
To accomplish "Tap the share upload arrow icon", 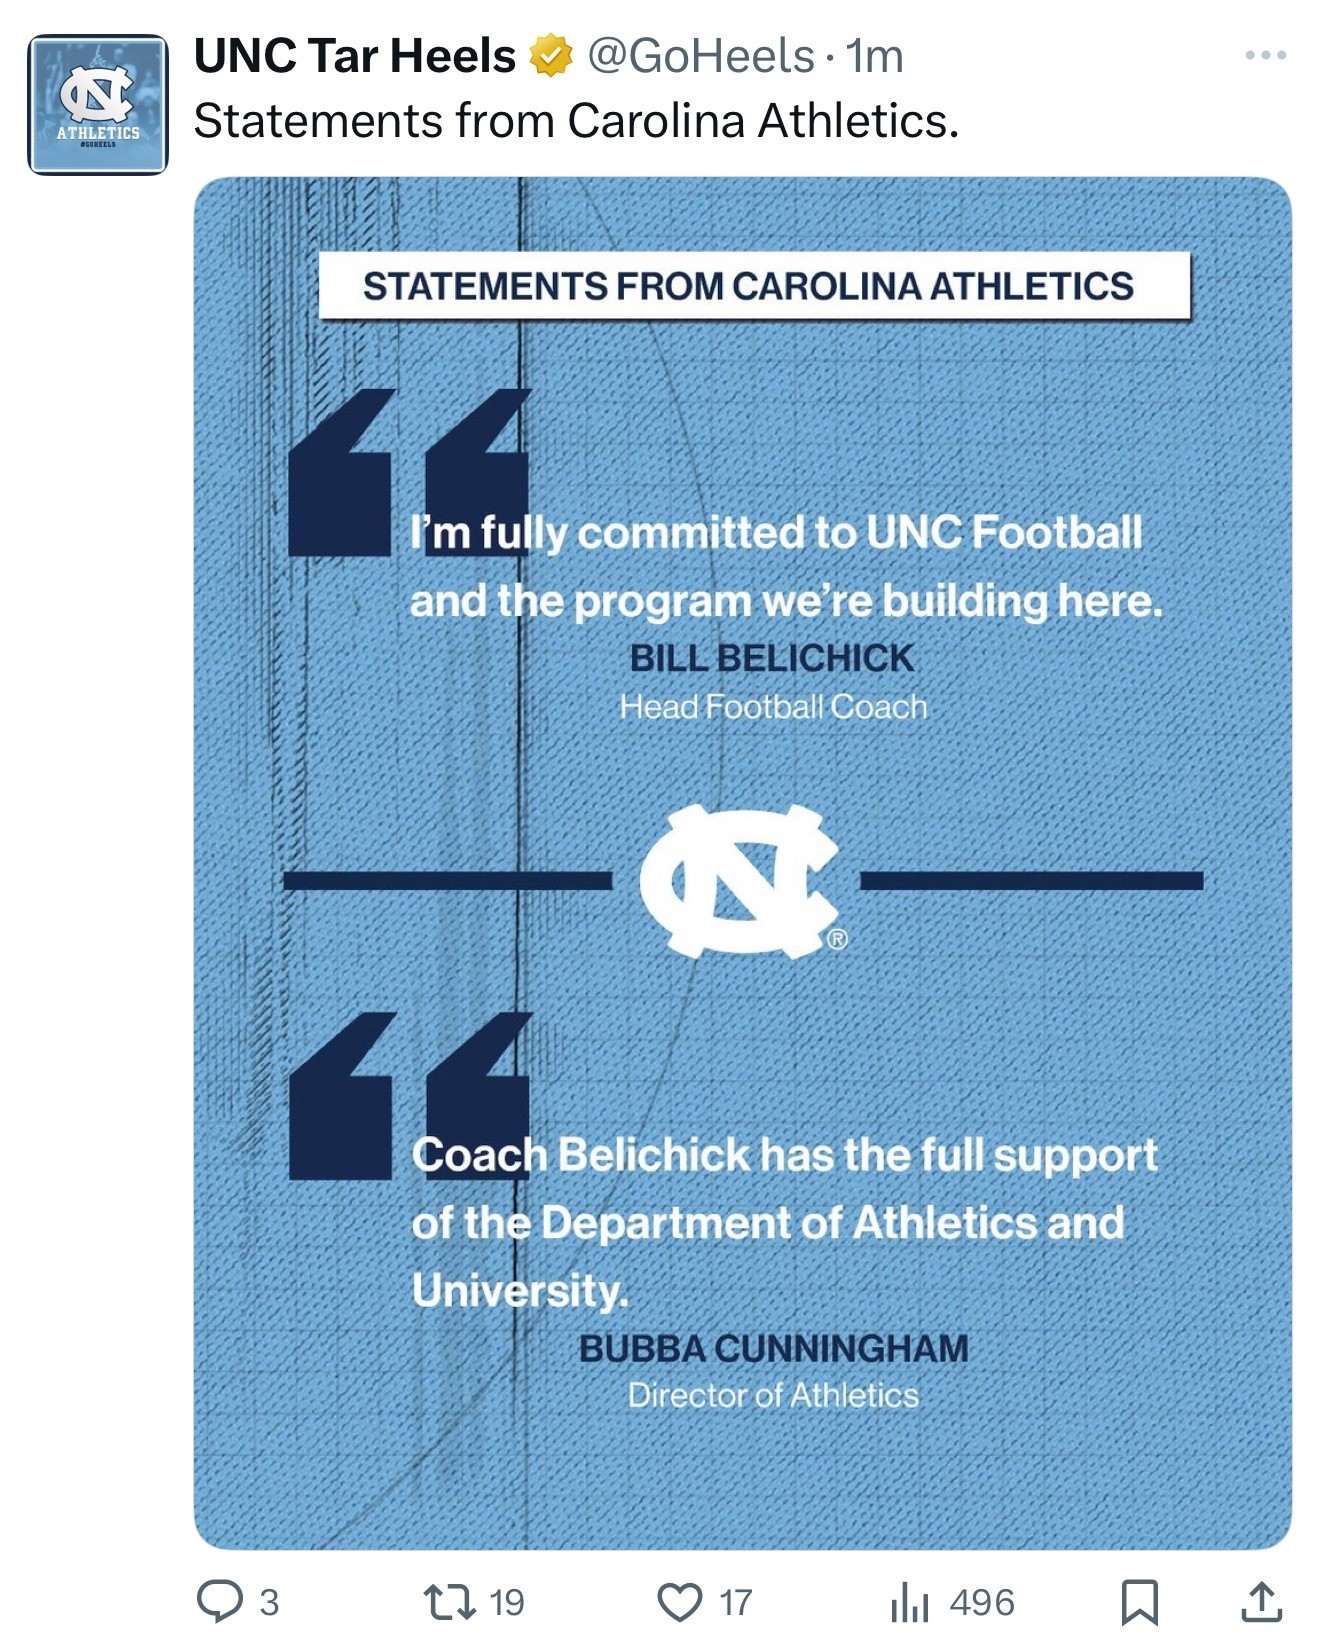I will coord(1261,1601).
